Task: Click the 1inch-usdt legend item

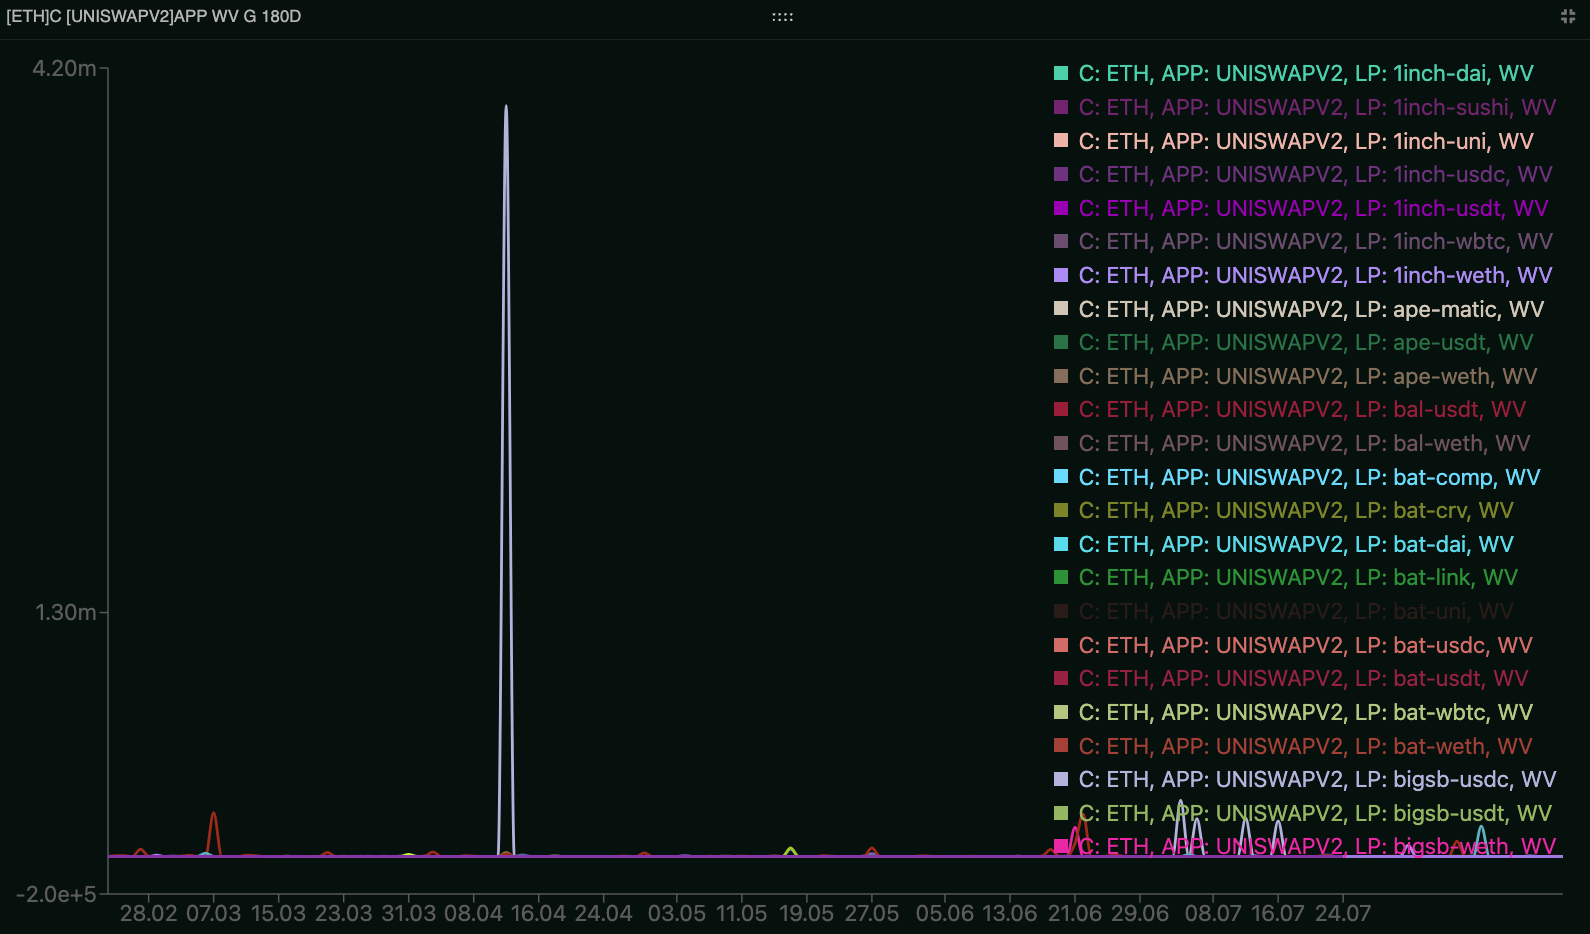Action: point(1312,208)
